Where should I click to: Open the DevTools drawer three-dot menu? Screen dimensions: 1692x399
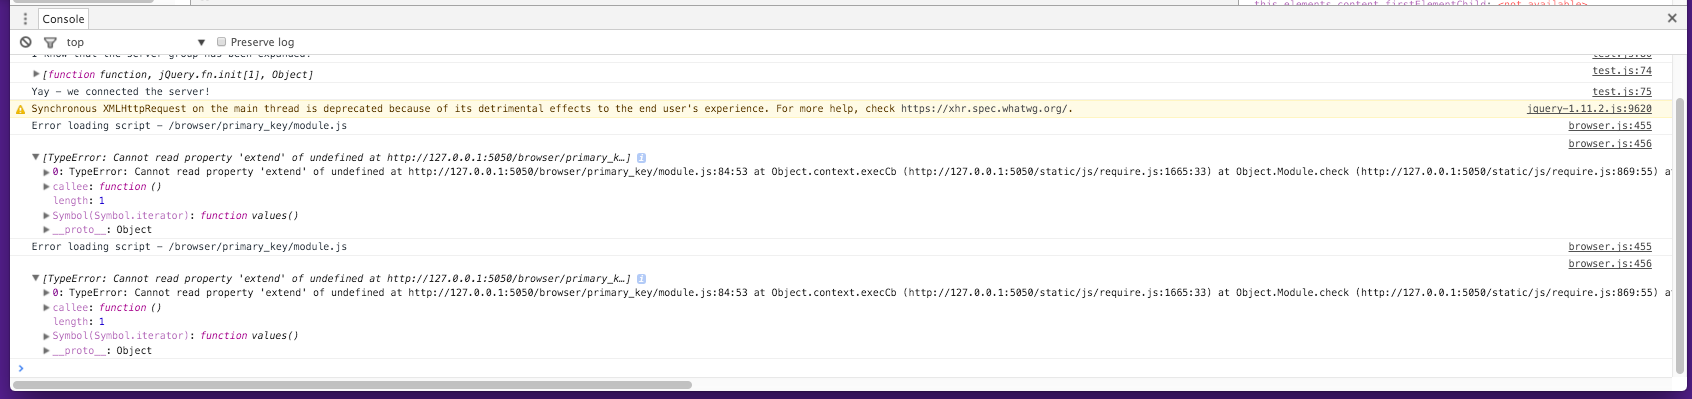(x=25, y=19)
